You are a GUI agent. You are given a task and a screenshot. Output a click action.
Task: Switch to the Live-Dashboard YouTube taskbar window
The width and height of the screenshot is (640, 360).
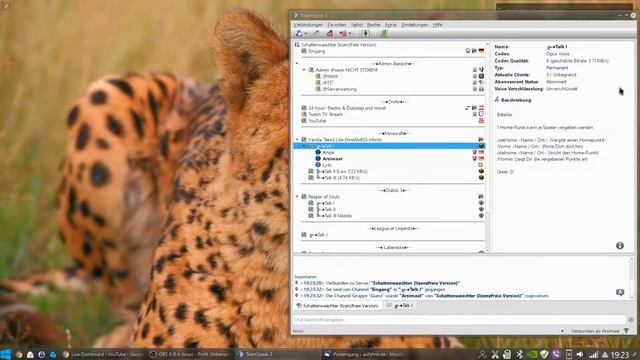103,355
